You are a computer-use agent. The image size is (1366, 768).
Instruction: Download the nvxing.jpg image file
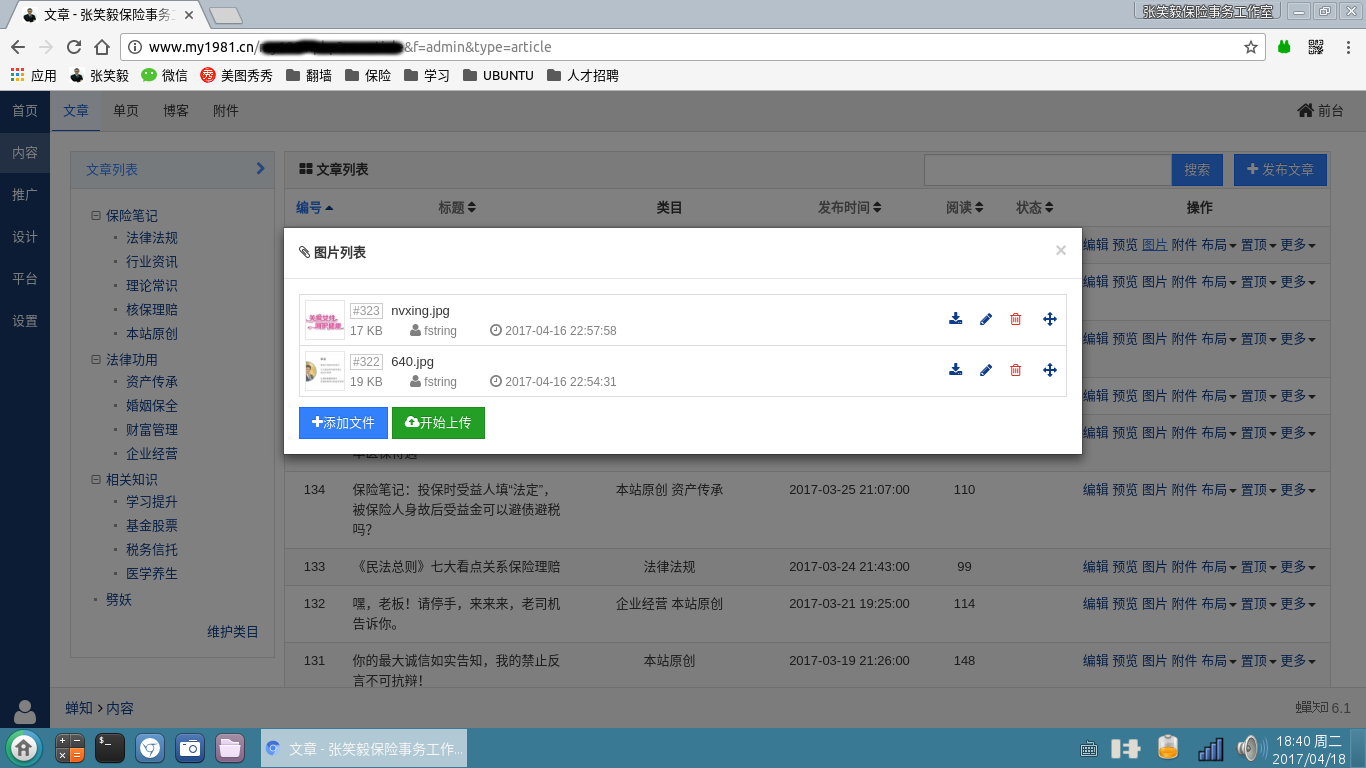[x=956, y=319]
